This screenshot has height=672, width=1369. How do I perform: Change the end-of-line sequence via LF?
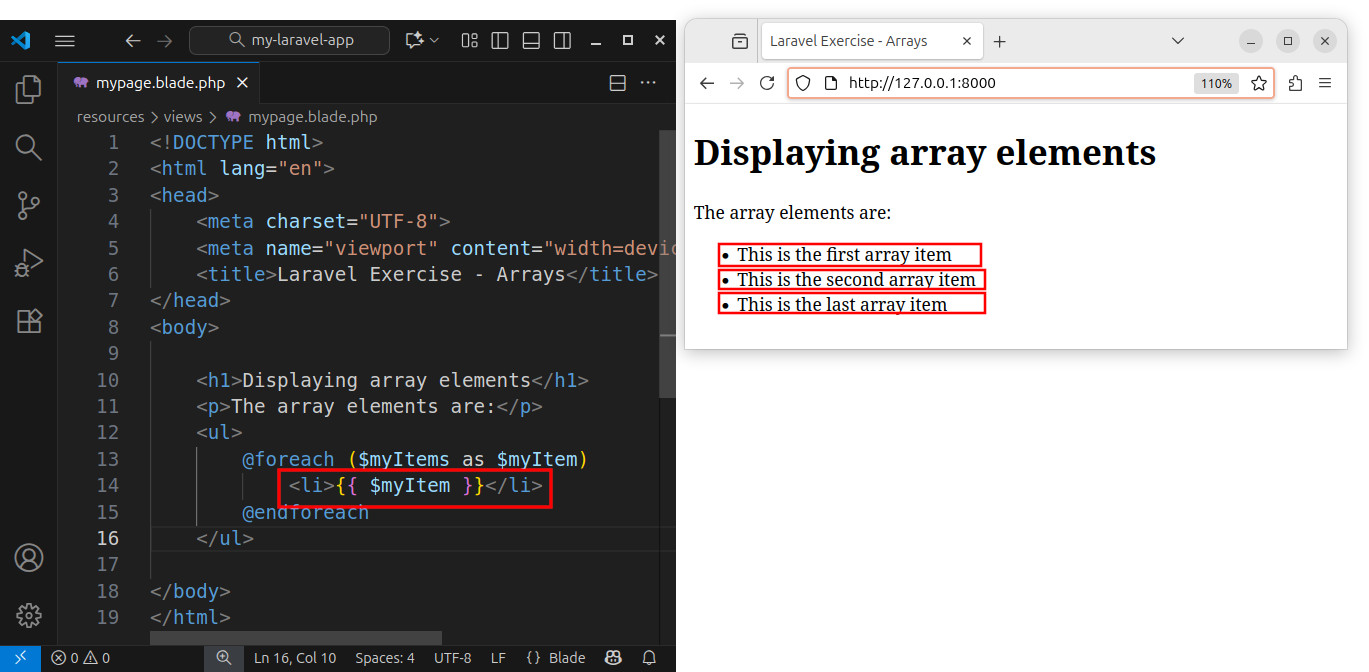[x=498, y=658]
